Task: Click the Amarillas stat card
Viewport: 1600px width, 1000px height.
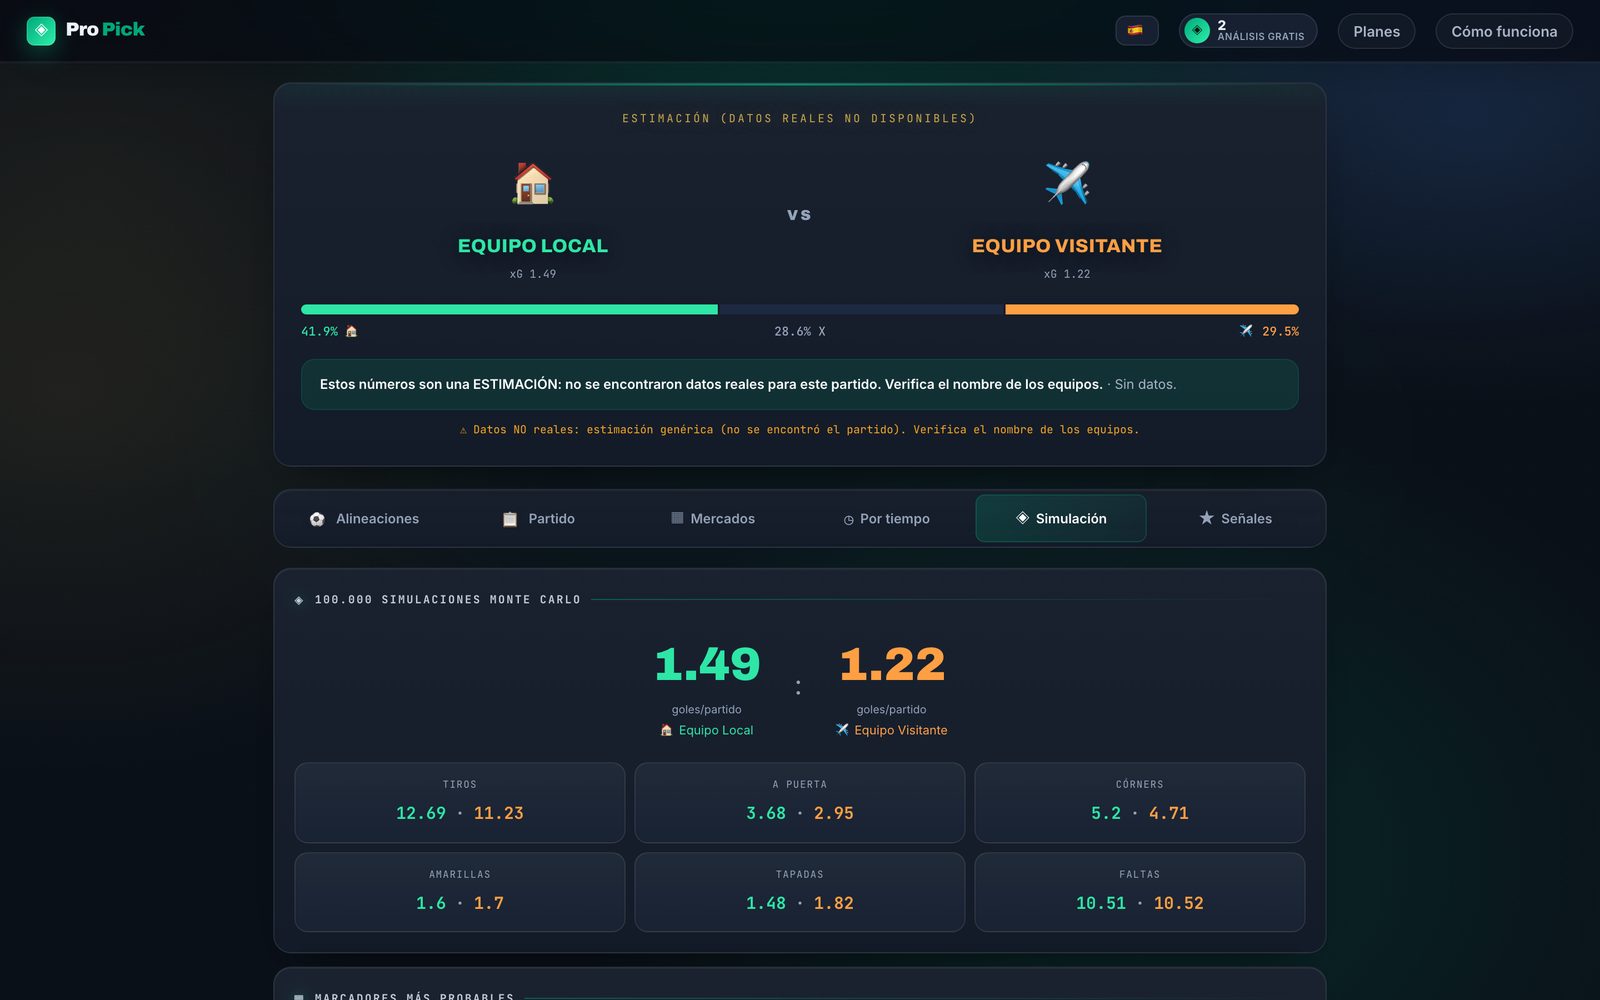Action: (460, 892)
